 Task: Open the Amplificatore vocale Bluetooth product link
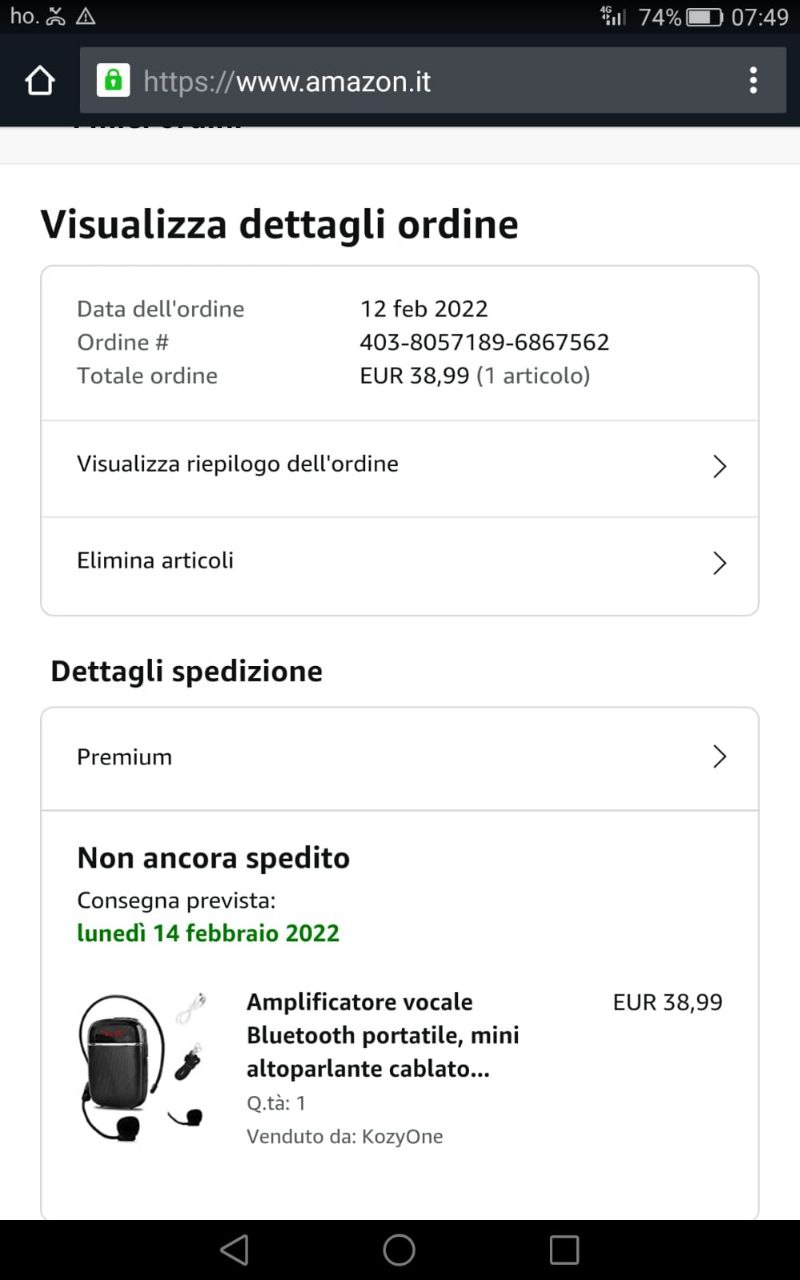[x=383, y=1035]
